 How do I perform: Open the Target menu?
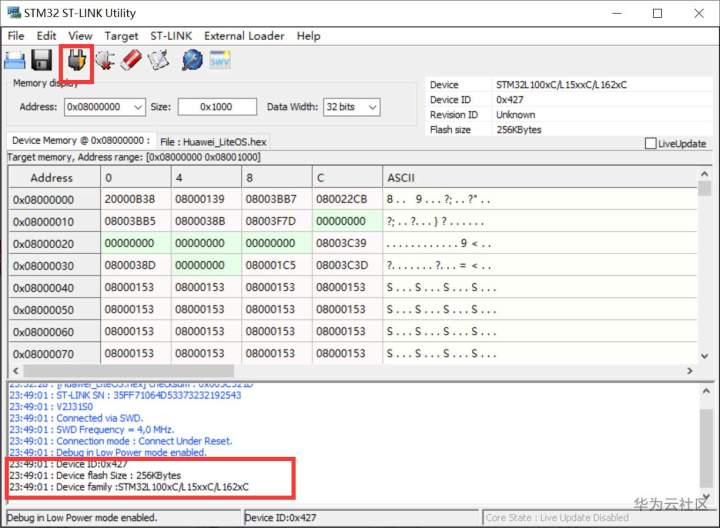coord(121,36)
